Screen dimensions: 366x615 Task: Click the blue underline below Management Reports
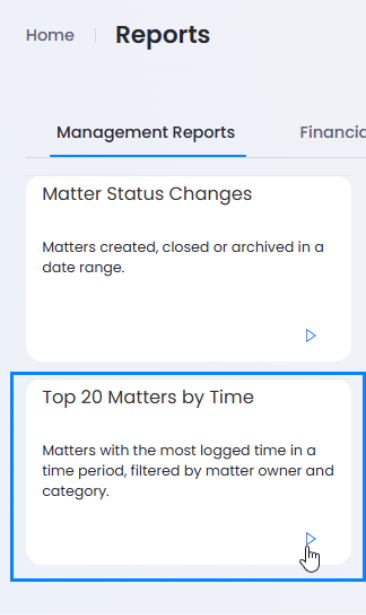pyautogui.click(x=148, y=156)
